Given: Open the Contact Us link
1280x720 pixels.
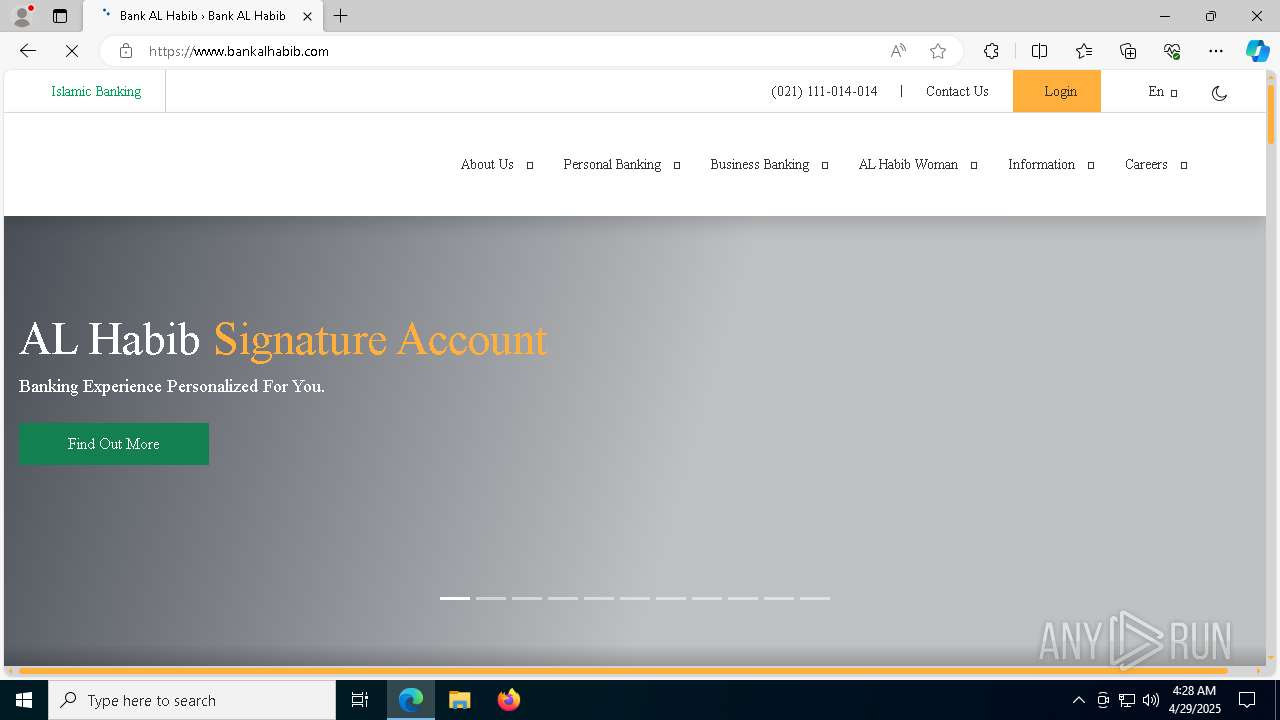Looking at the screenshot, I should [x=957, y=91].
